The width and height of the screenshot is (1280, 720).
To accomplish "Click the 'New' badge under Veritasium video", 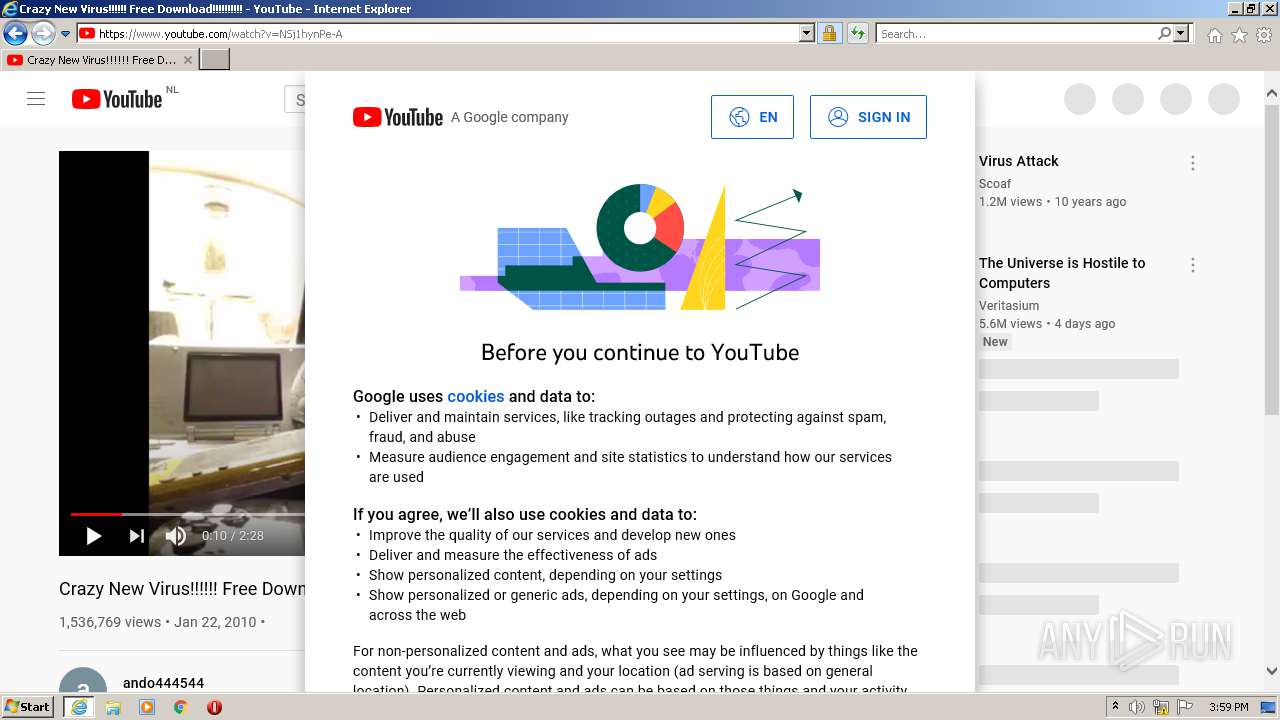I will (995, 342).
